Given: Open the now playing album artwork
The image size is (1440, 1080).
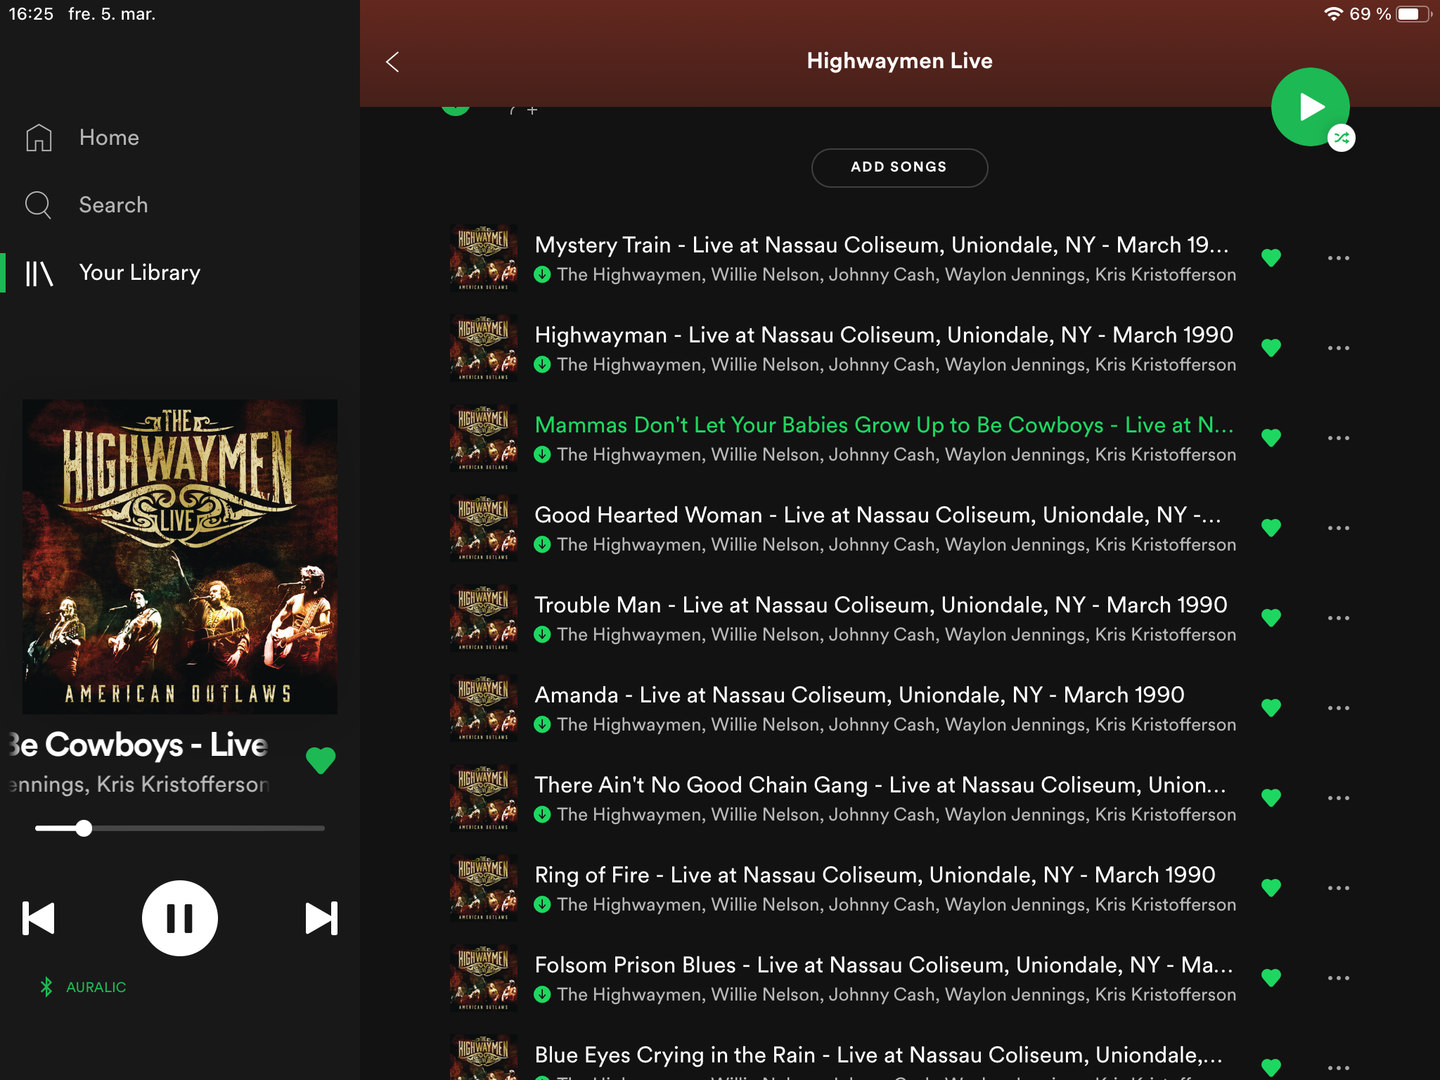Looking at the screenshot, I should point(180,557).
